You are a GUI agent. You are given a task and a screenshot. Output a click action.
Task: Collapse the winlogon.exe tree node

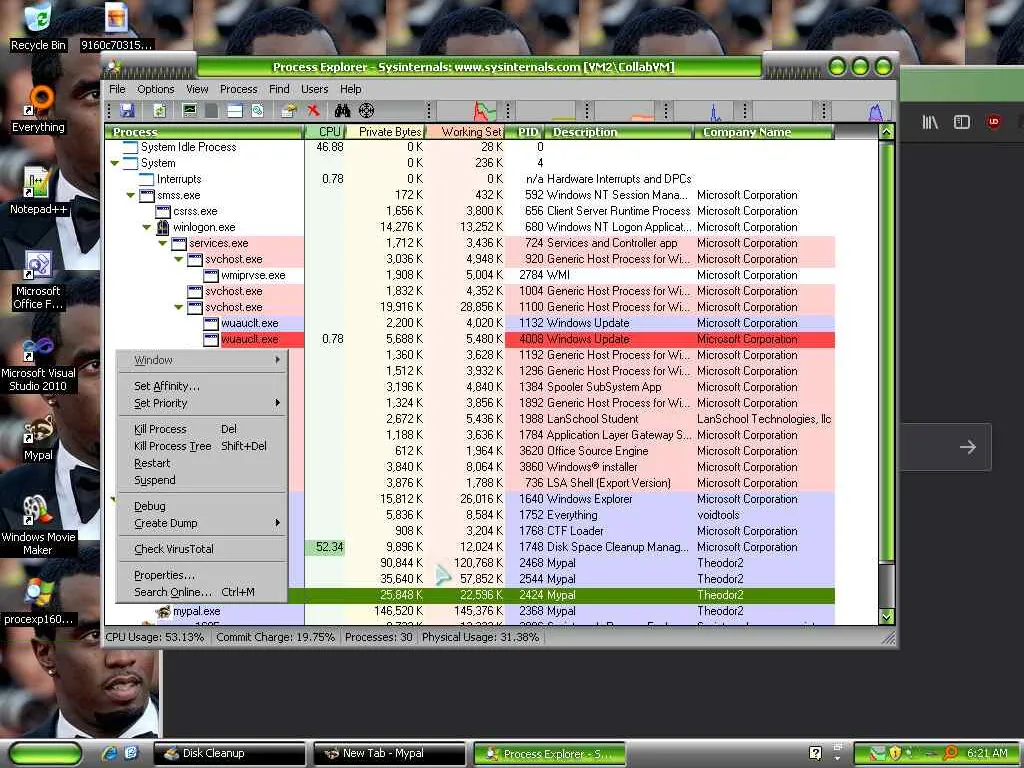click(147, 227)
